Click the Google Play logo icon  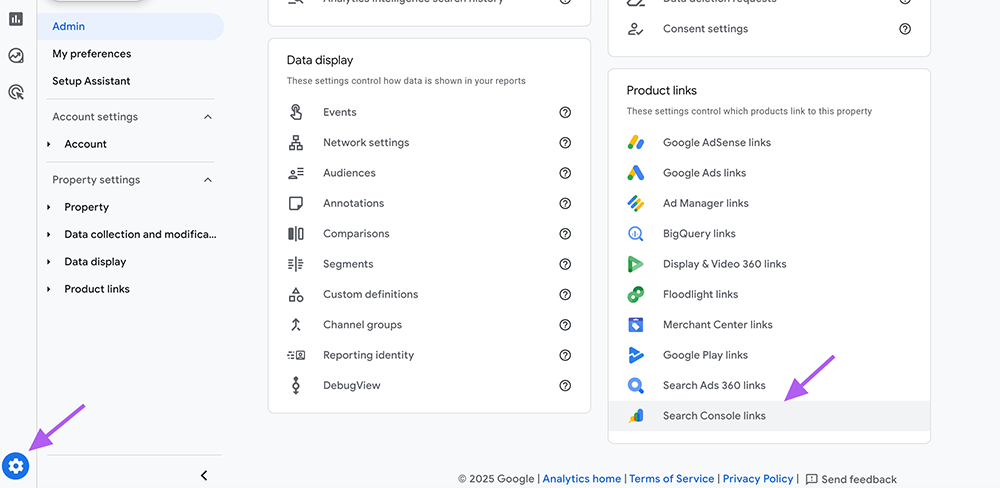pyautogui.click(x=636, y=355)
